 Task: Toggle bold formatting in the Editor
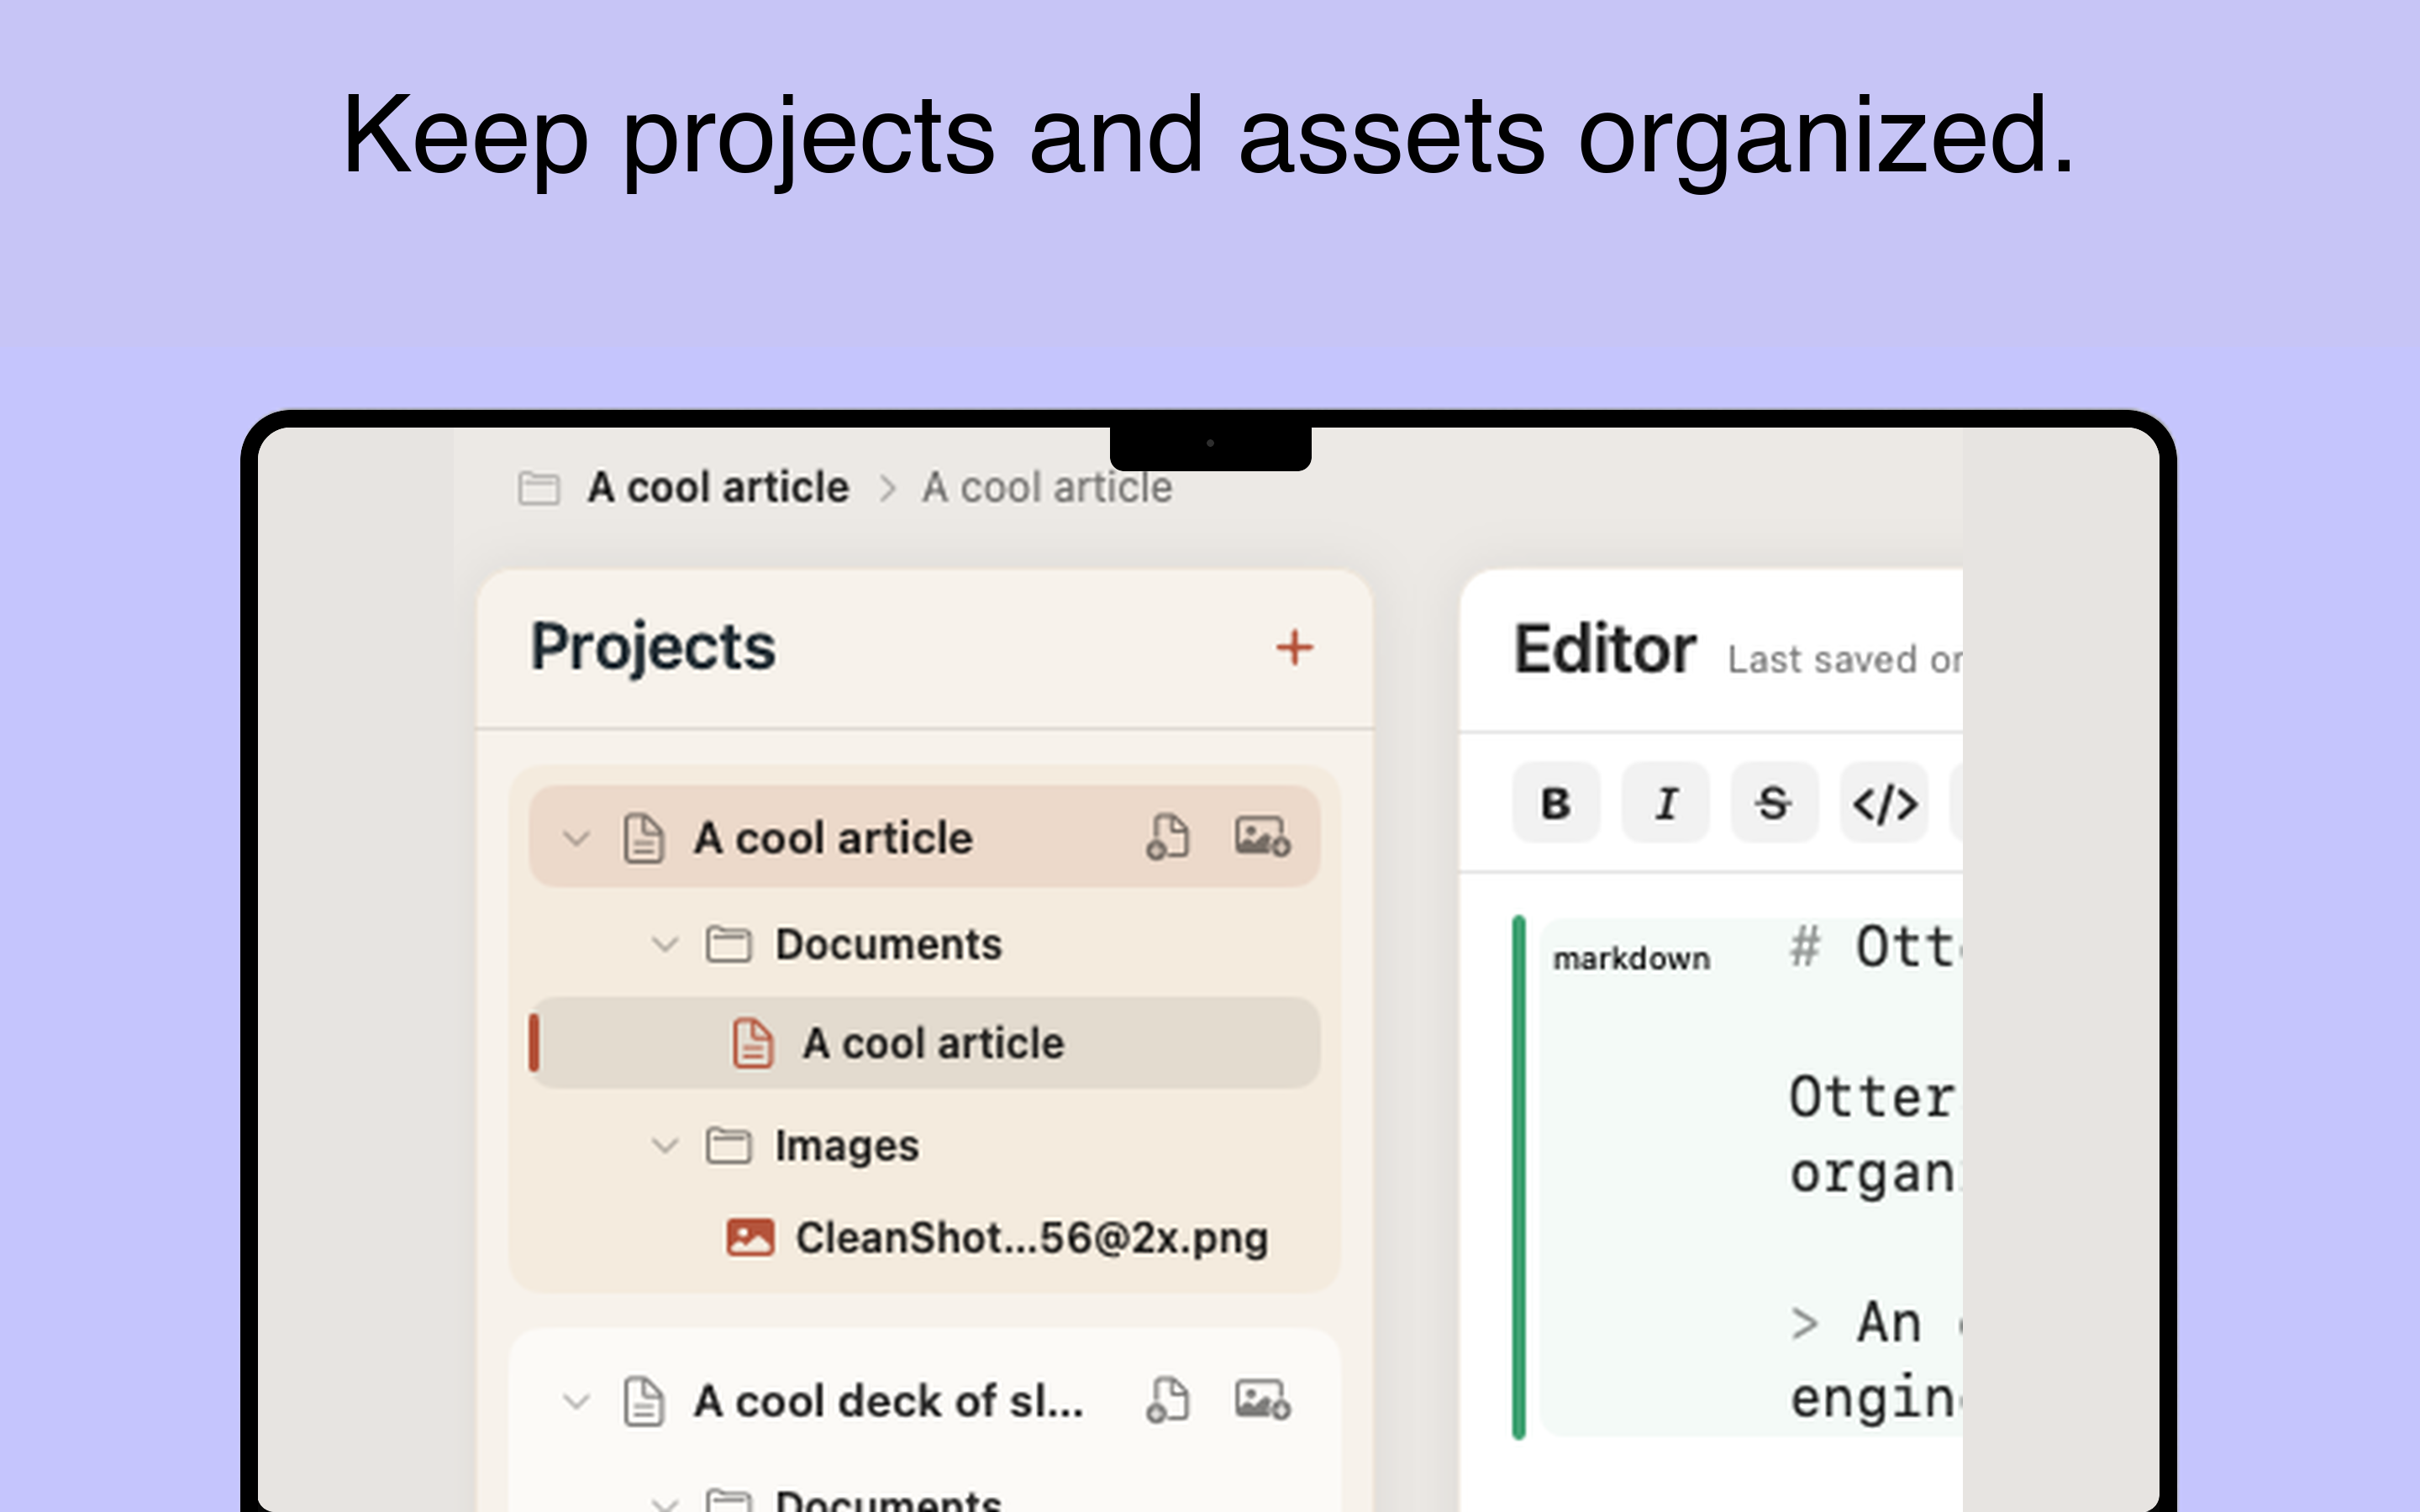coord(1555,802)
